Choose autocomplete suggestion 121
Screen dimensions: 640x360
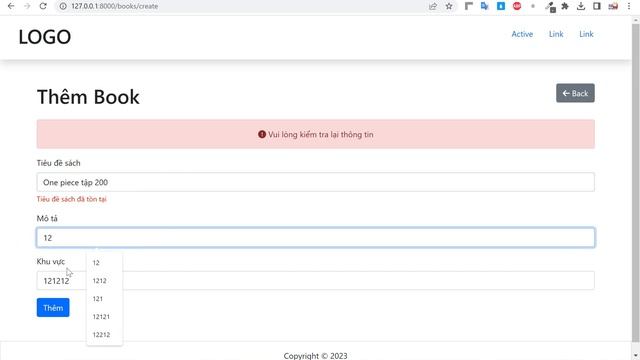pos(104,298)
